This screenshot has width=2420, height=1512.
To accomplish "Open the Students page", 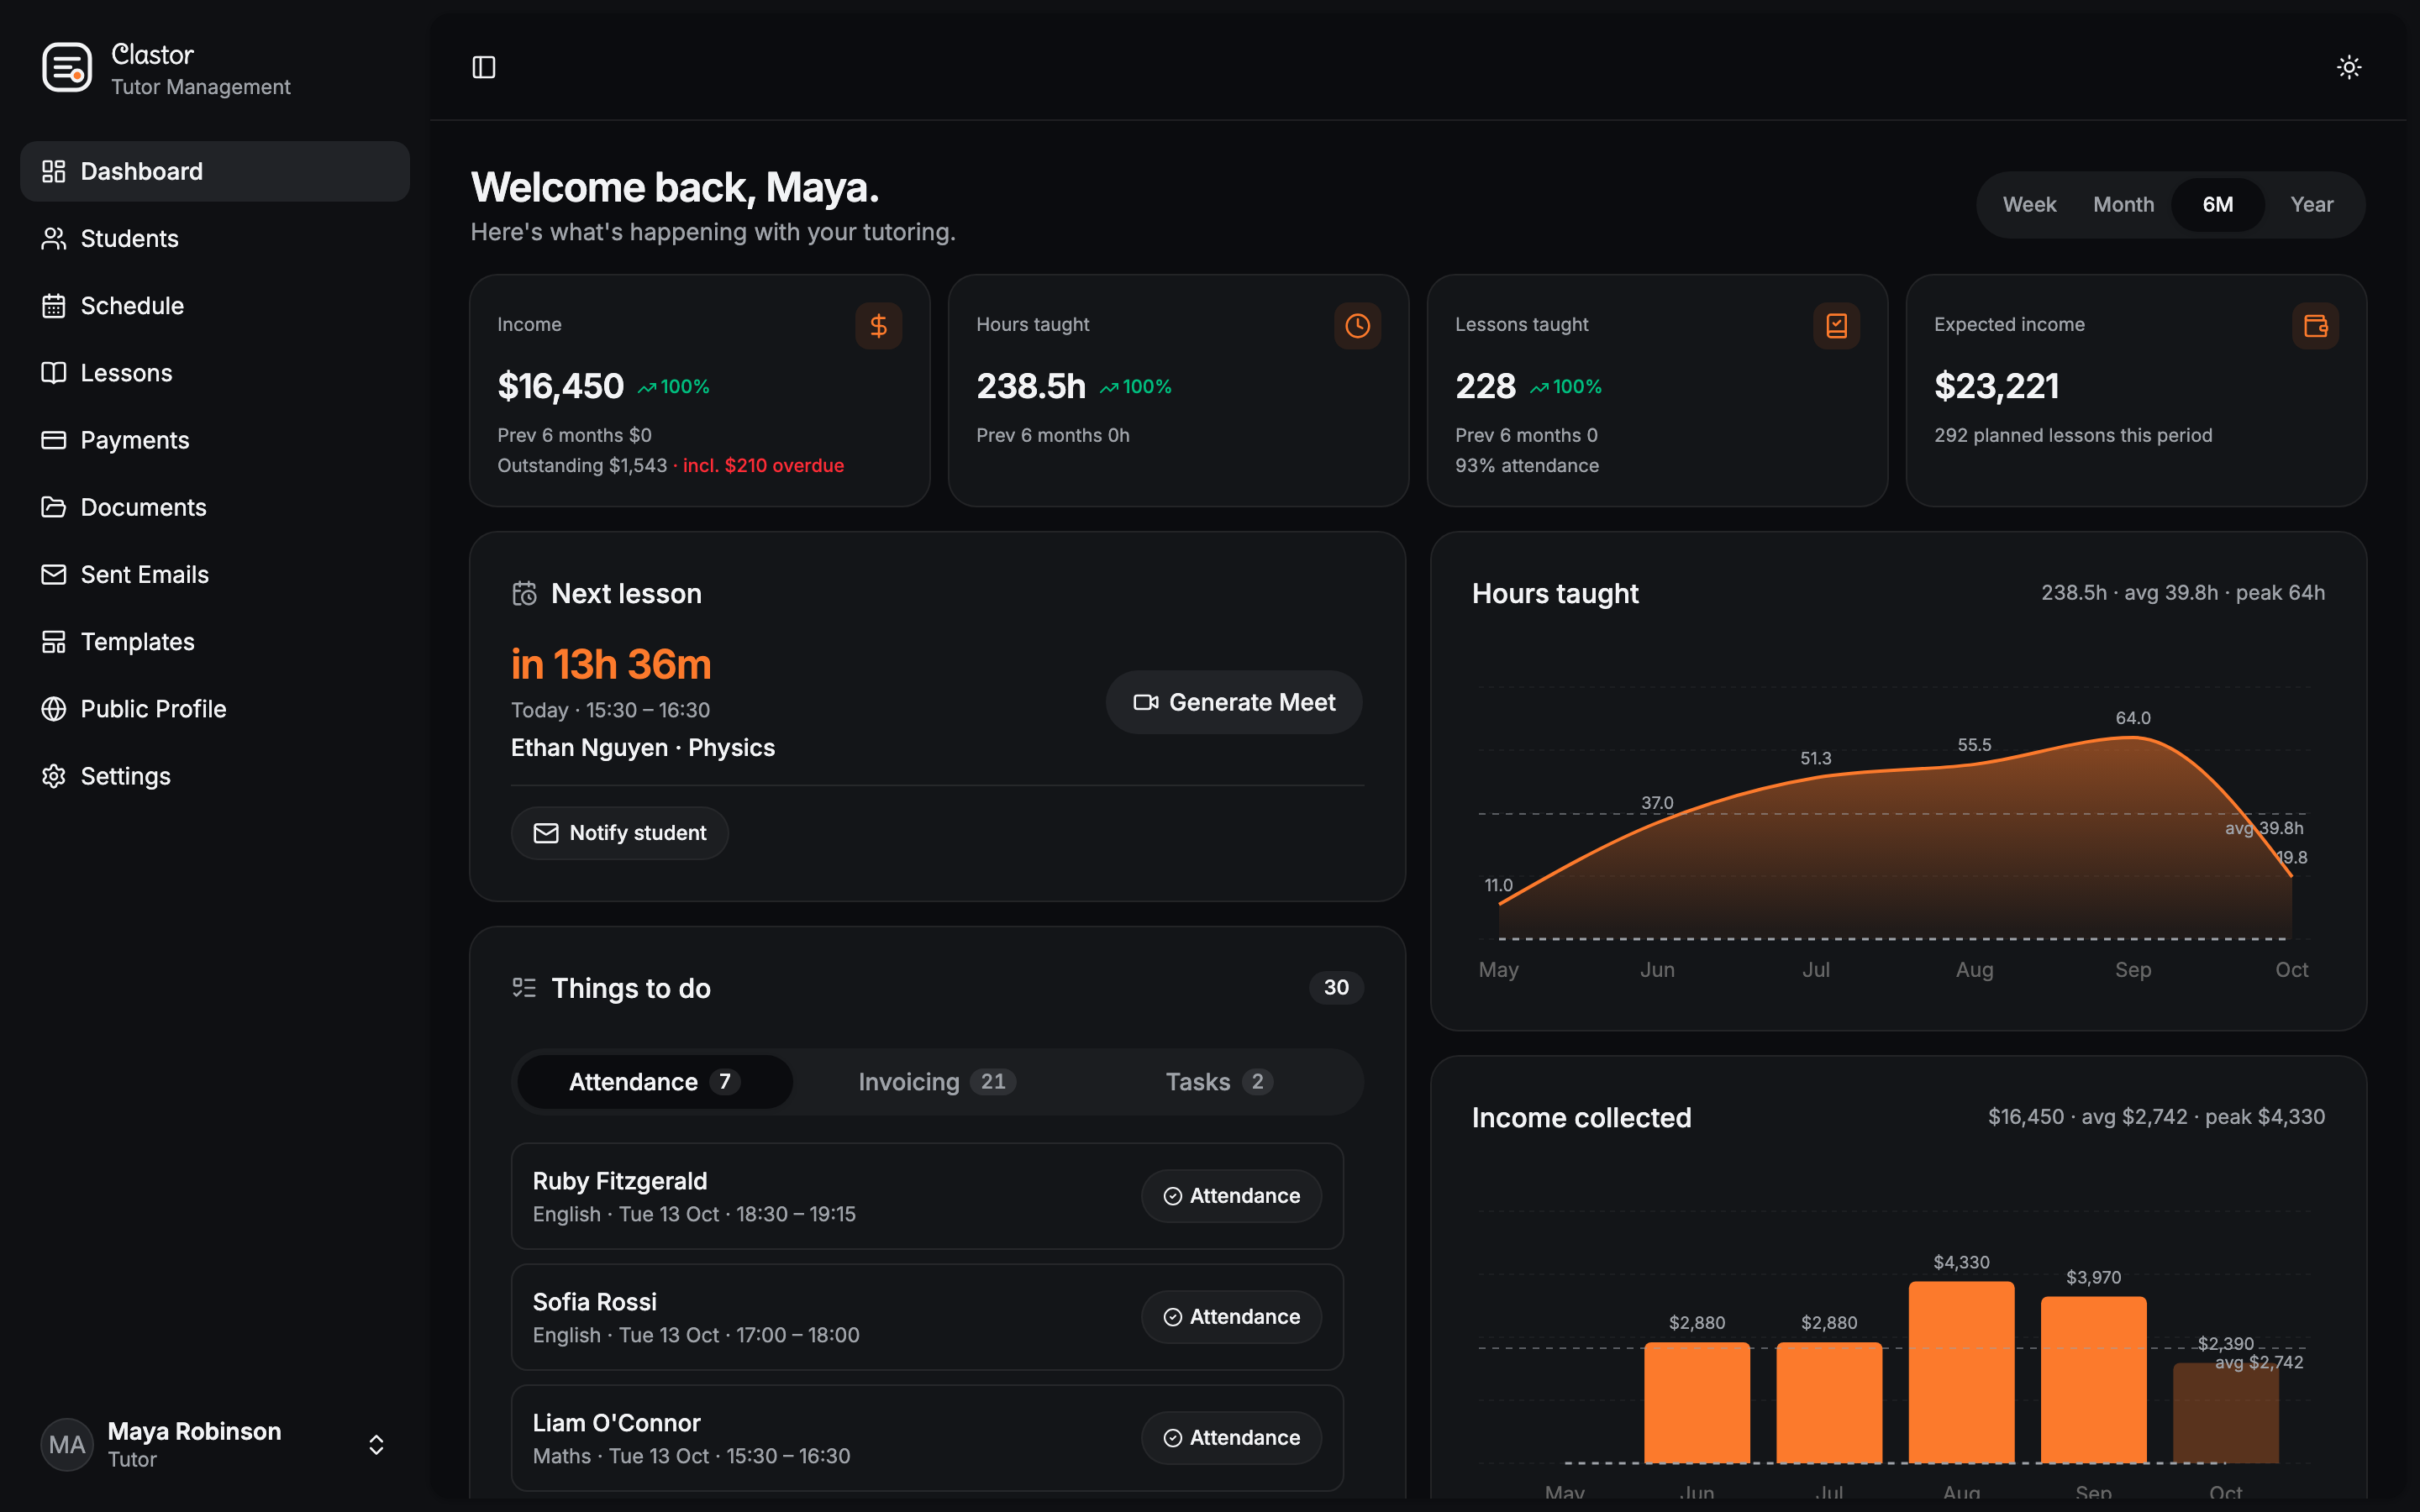I will tap(215, 238).
